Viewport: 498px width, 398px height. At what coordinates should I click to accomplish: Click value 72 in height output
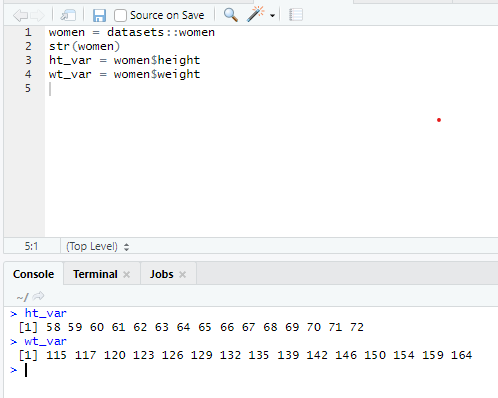[357, 327]
